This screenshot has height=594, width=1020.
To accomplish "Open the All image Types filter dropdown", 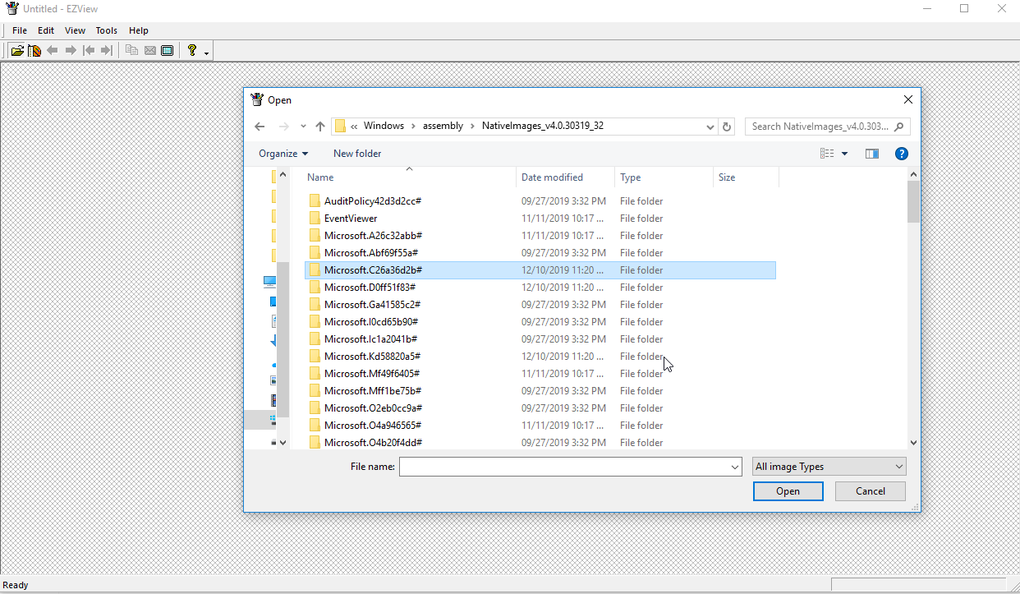I will [829, 466].
